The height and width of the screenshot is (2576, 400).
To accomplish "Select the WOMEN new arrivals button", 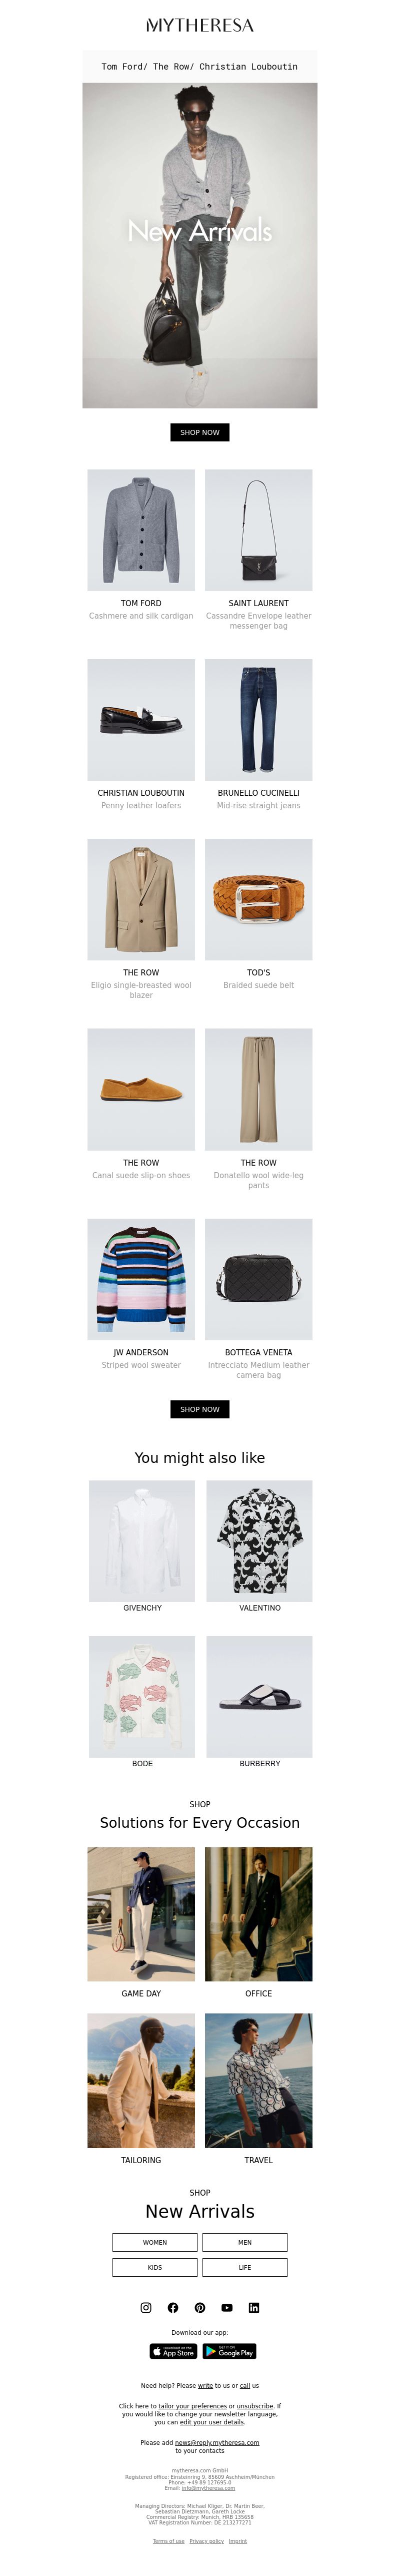I will [x=155, y=2242].
